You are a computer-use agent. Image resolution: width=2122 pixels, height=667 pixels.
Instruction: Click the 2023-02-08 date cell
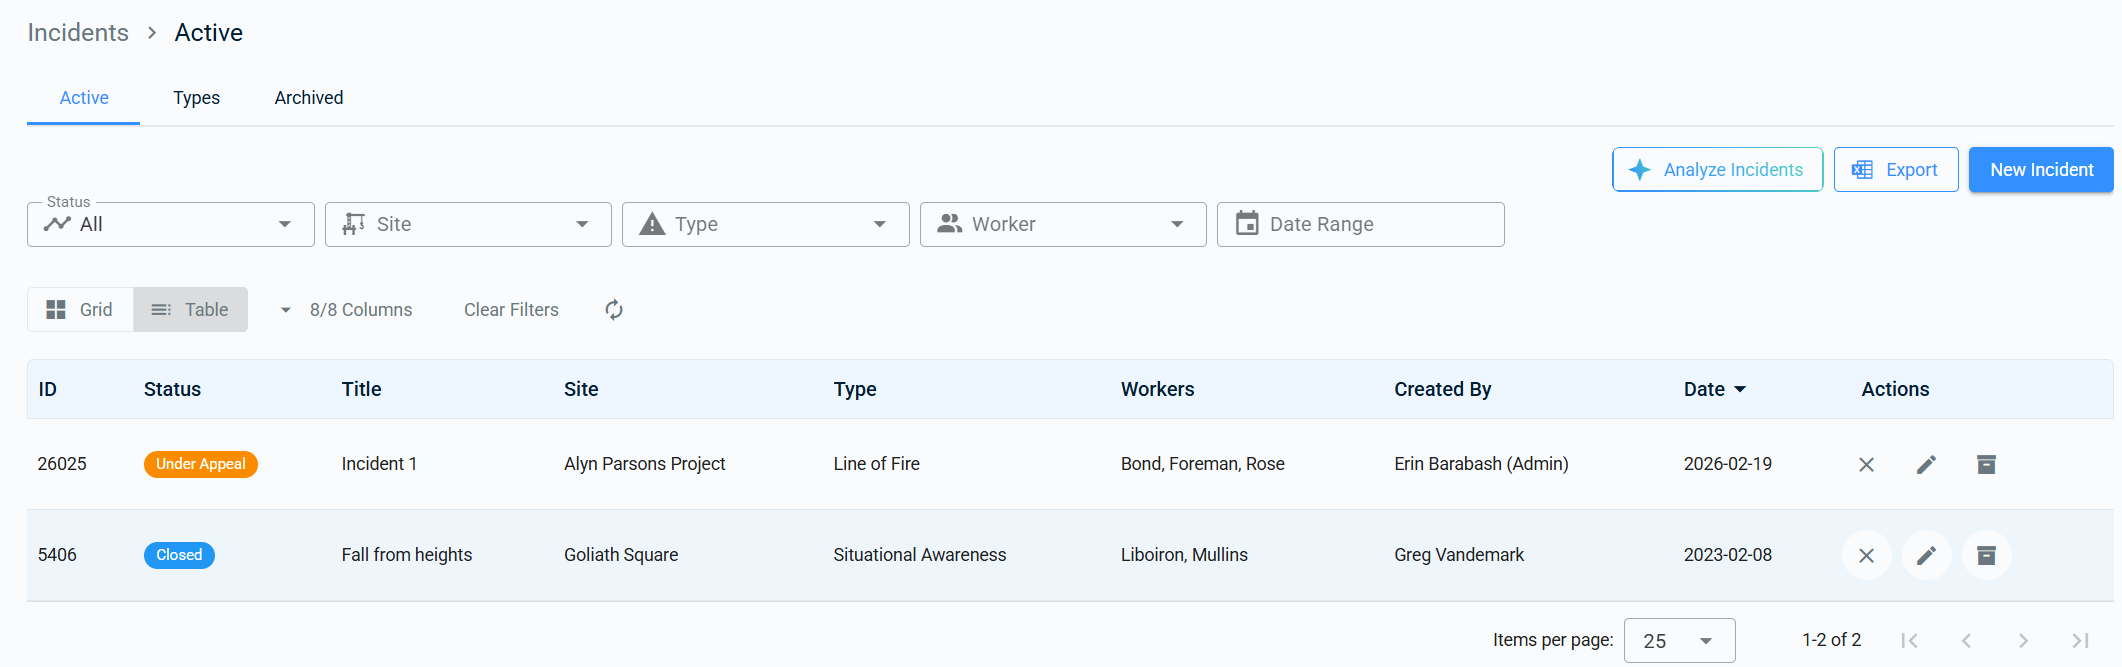[x=1727, y=555]
